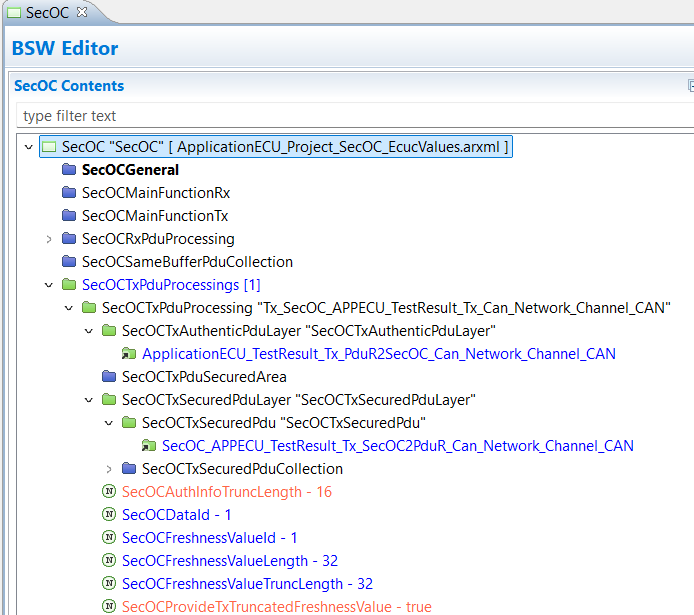Close the SecOC editor tab
Image resolution: width=694 pixels, height=615 pixels.
pyautogui.click(x=82, y=12)
